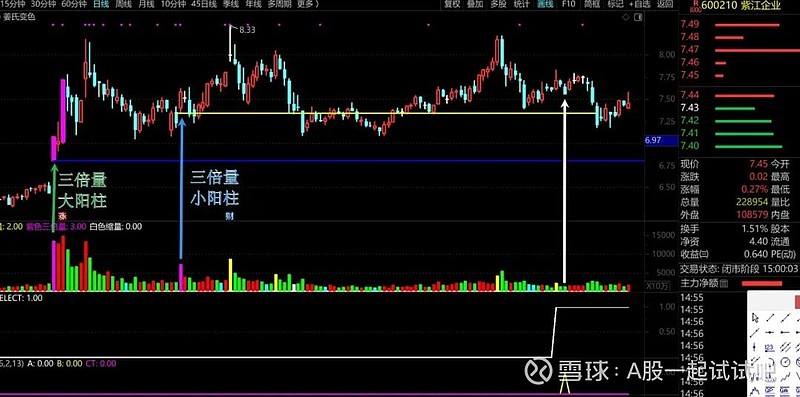This screenshot has height=397, width=800.
Task: Click the 外盘 108579 value
Action: click(752, 215)
